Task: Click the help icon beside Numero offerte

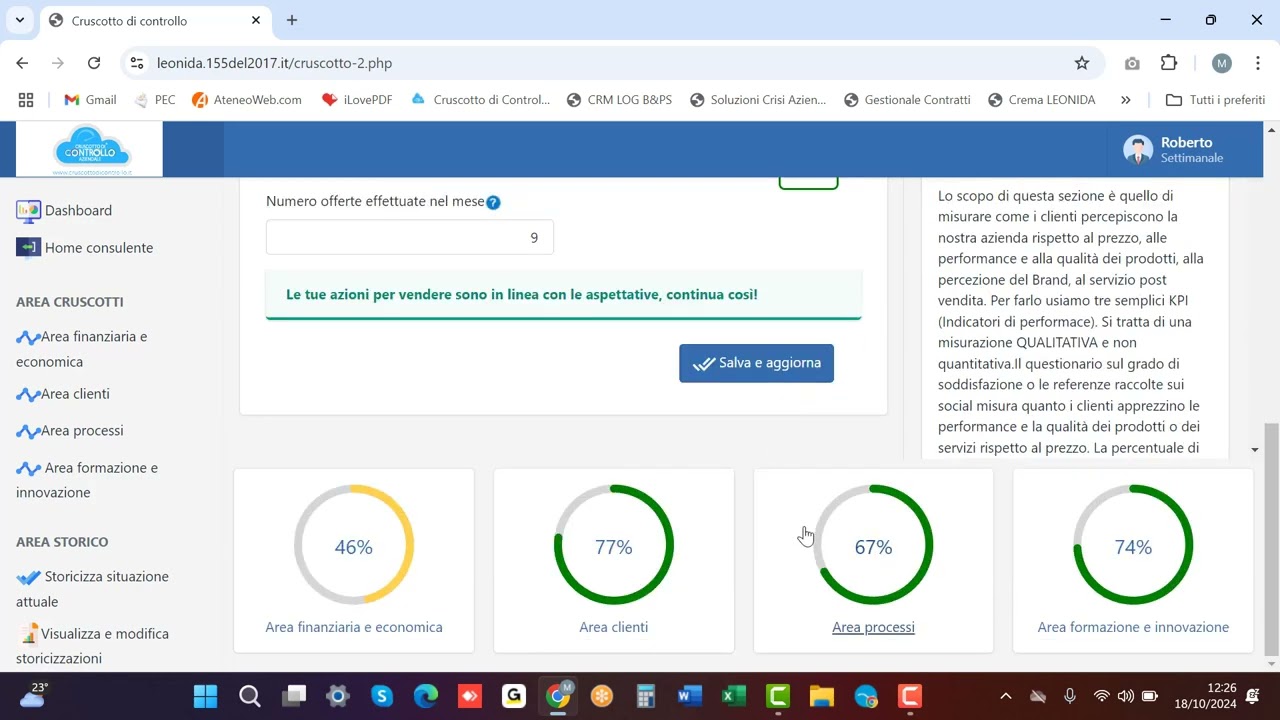Action: 493,202
